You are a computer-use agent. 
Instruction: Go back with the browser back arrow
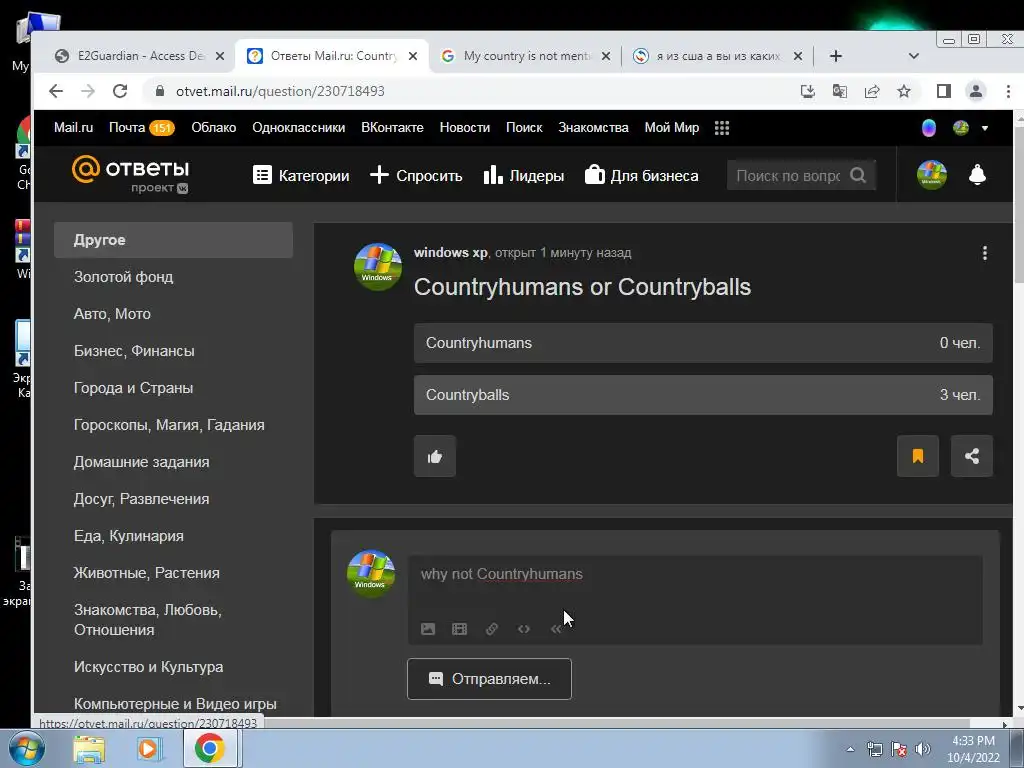coord(56,91)
